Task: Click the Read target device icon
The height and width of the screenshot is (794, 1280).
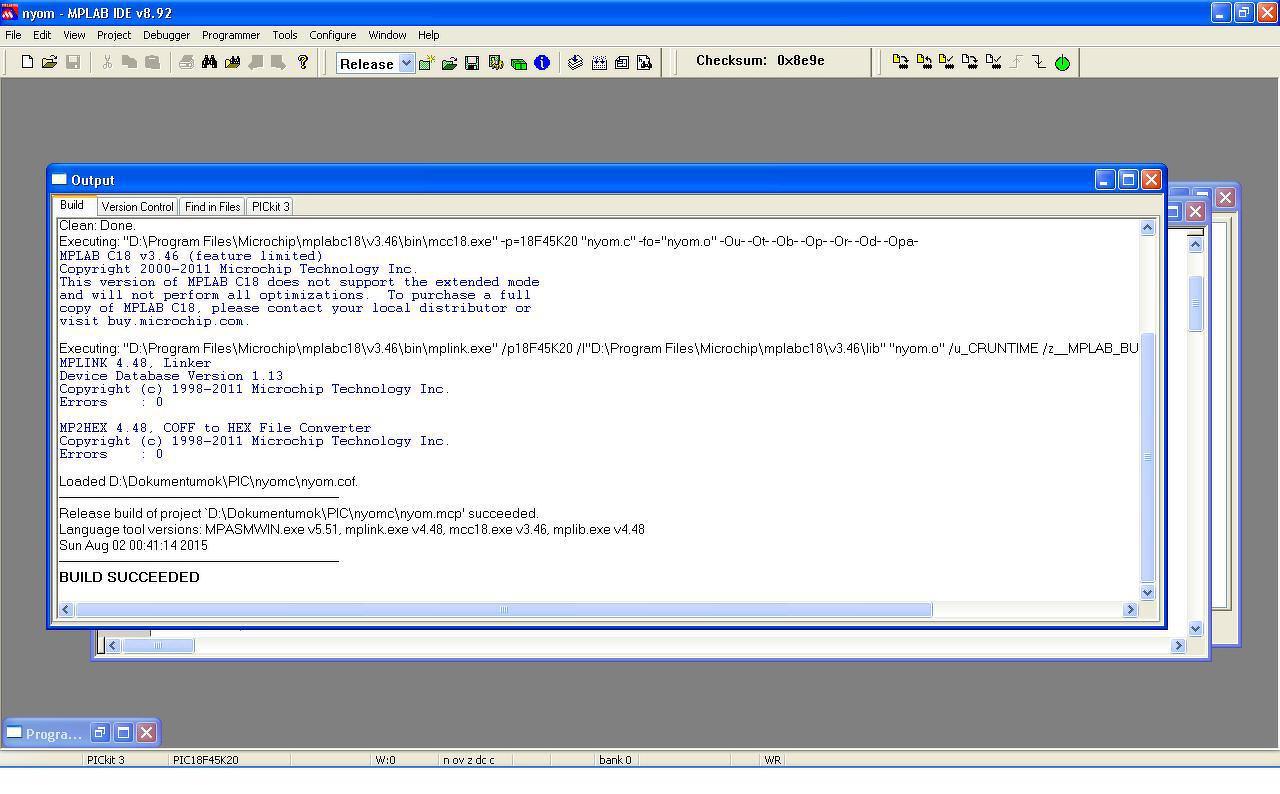Action: tap(924, 62)
